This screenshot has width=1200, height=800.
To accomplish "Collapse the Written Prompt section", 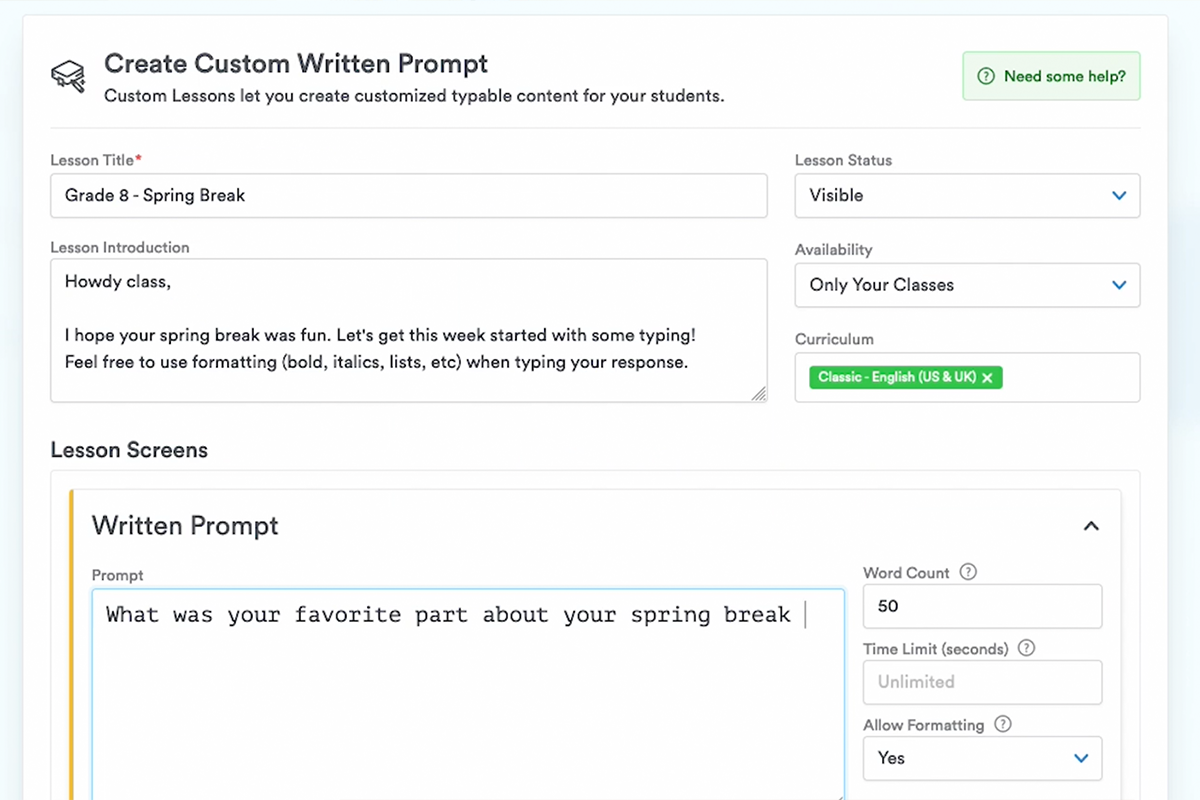I will [1091, 526].
